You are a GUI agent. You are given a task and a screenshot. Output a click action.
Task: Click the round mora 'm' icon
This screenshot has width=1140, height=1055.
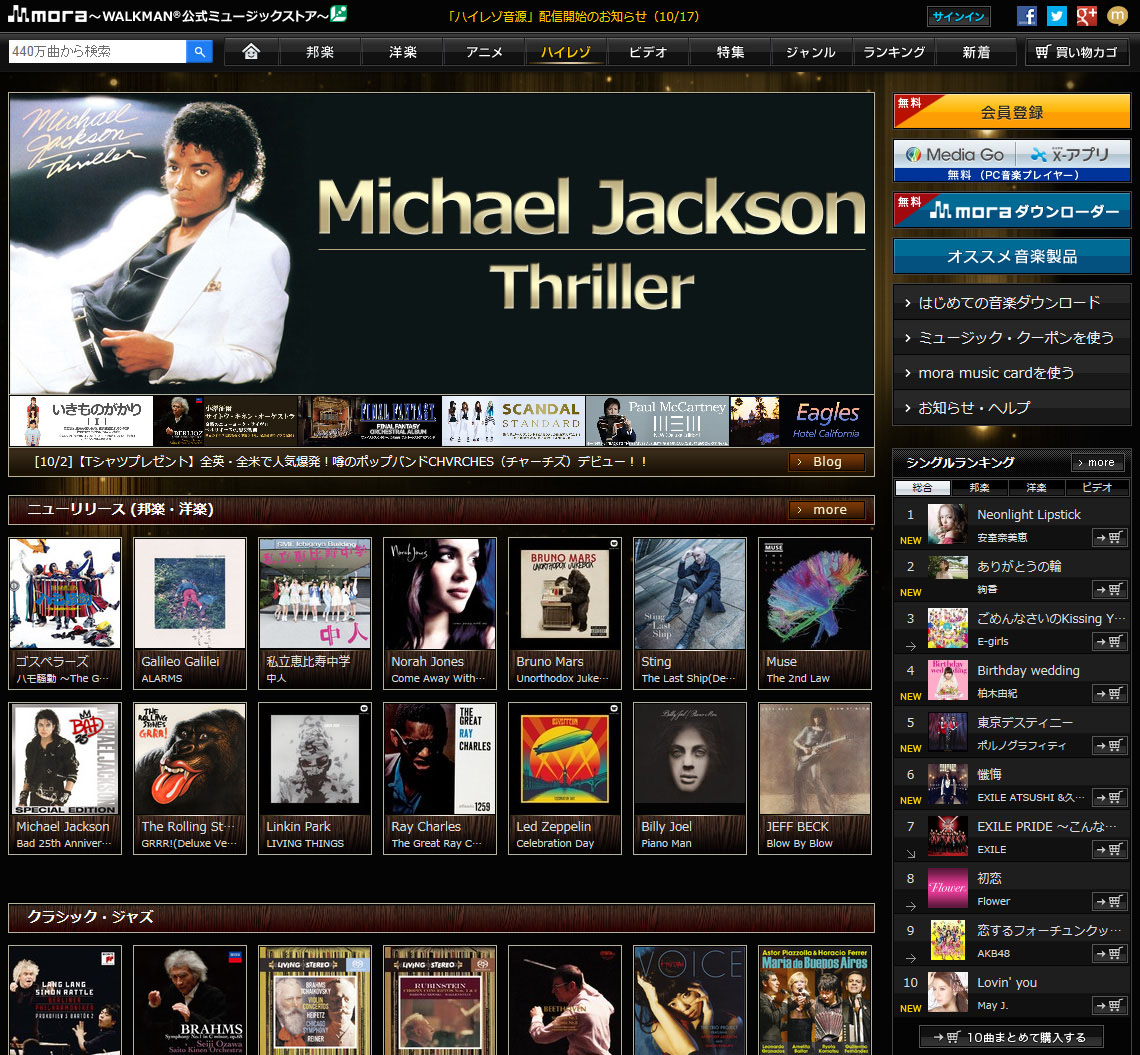click(1117, 16)
